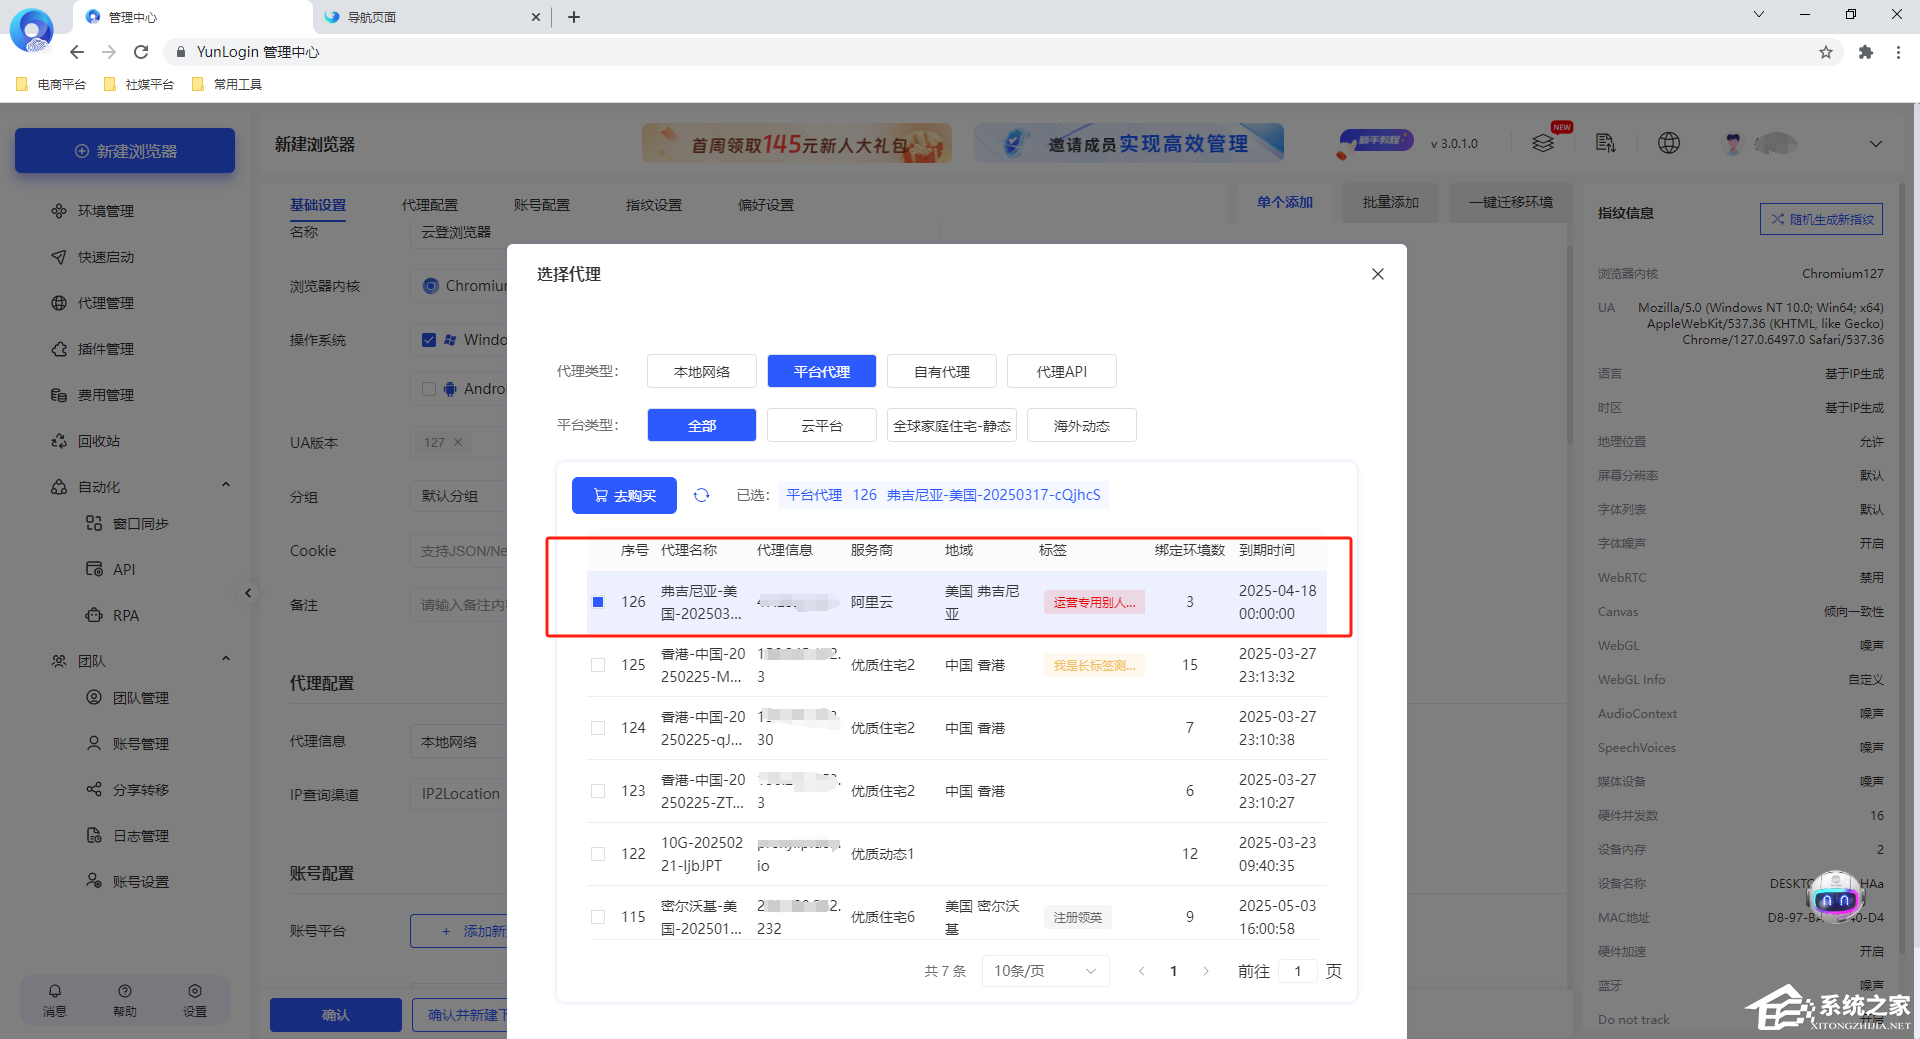The height and width of the screenshot is (1039, 1920).
Task: Click 随机生成新指纹 to regenerate fingerprint
Action: 1821,219
